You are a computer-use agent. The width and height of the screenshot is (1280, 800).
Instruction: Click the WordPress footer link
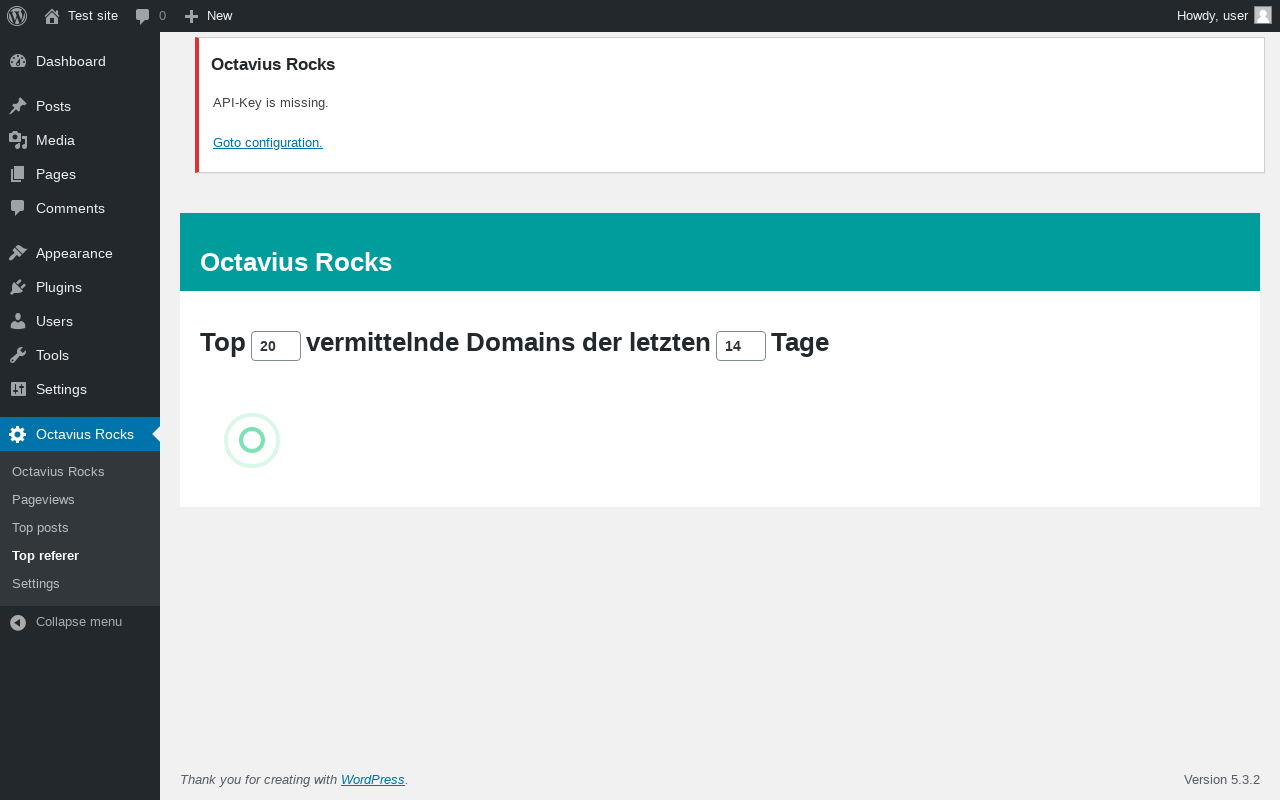coord(373,780)
